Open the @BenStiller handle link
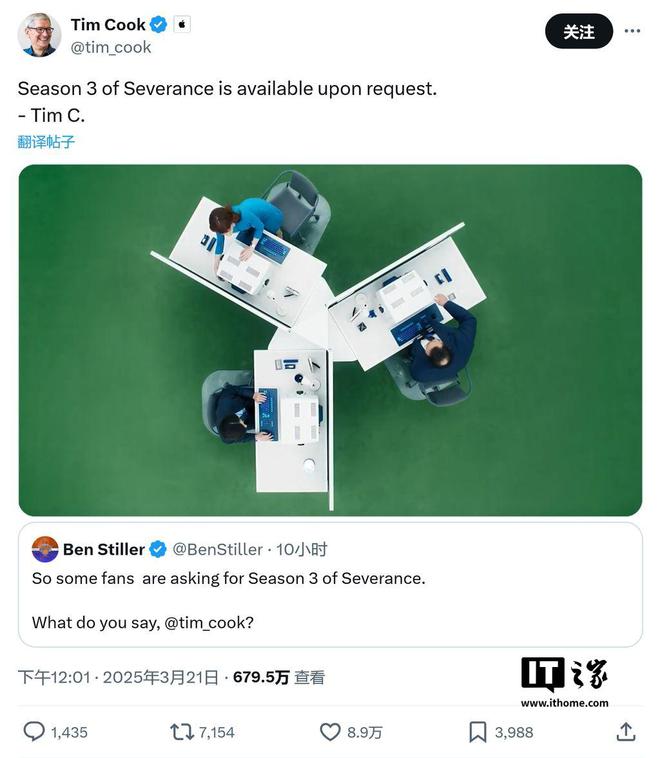 pos(218,550)
